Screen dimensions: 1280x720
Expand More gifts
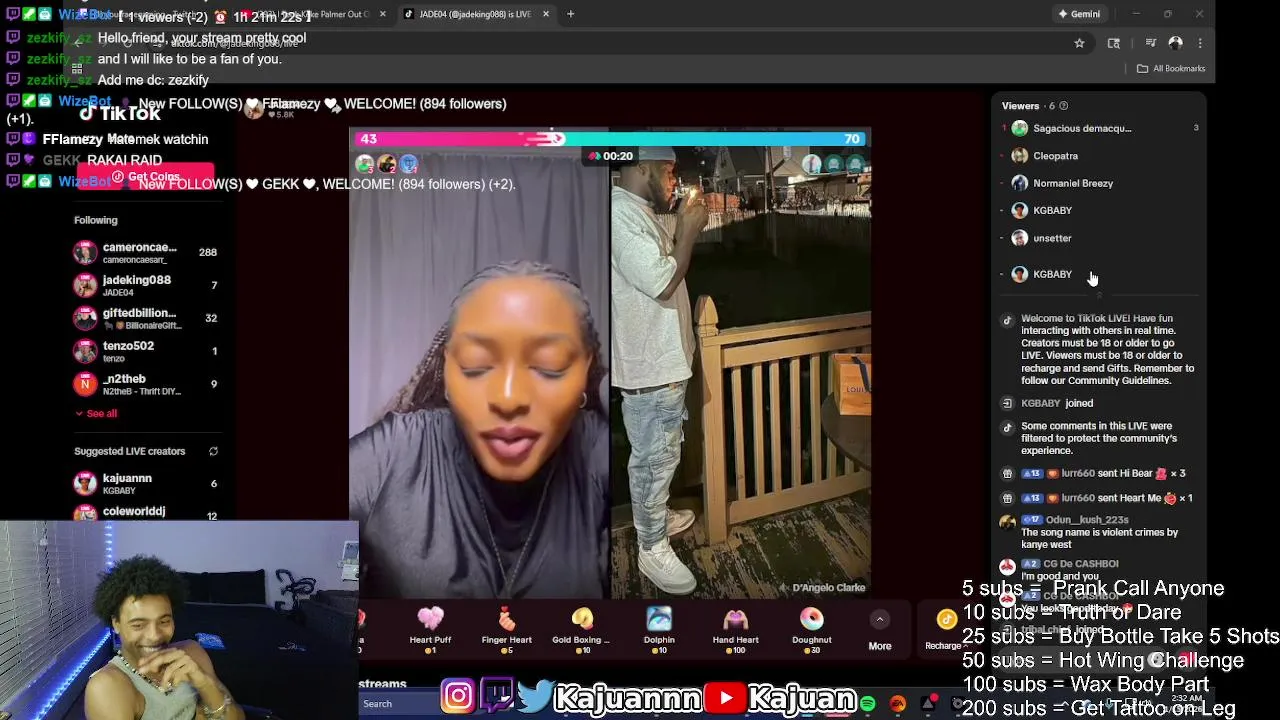880,632
